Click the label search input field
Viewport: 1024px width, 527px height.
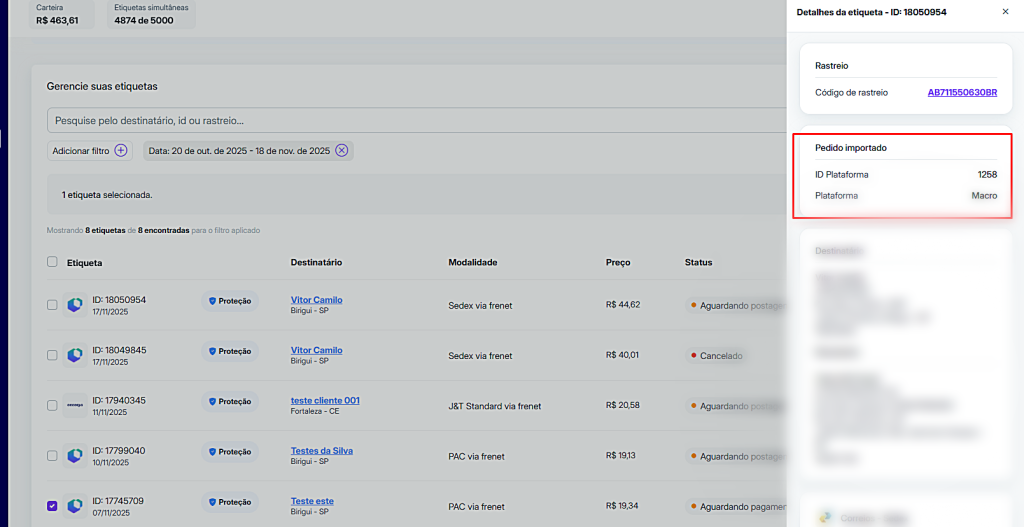coord(400,120)
